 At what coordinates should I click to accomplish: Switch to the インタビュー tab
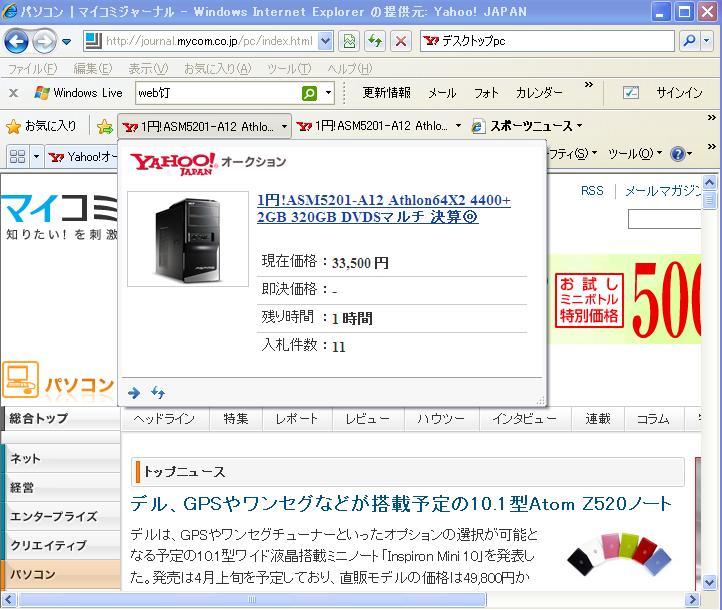click(x=525, y=419)
